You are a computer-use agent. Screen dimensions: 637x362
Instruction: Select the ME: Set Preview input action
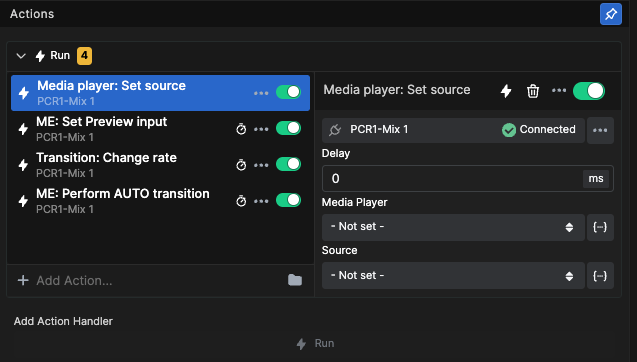coord(160,129)
